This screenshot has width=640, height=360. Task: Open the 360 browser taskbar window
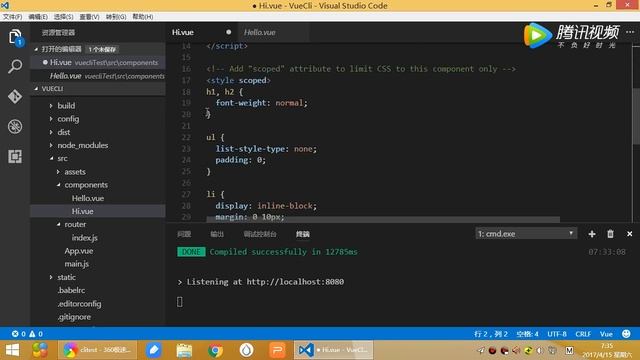[97, 350]
